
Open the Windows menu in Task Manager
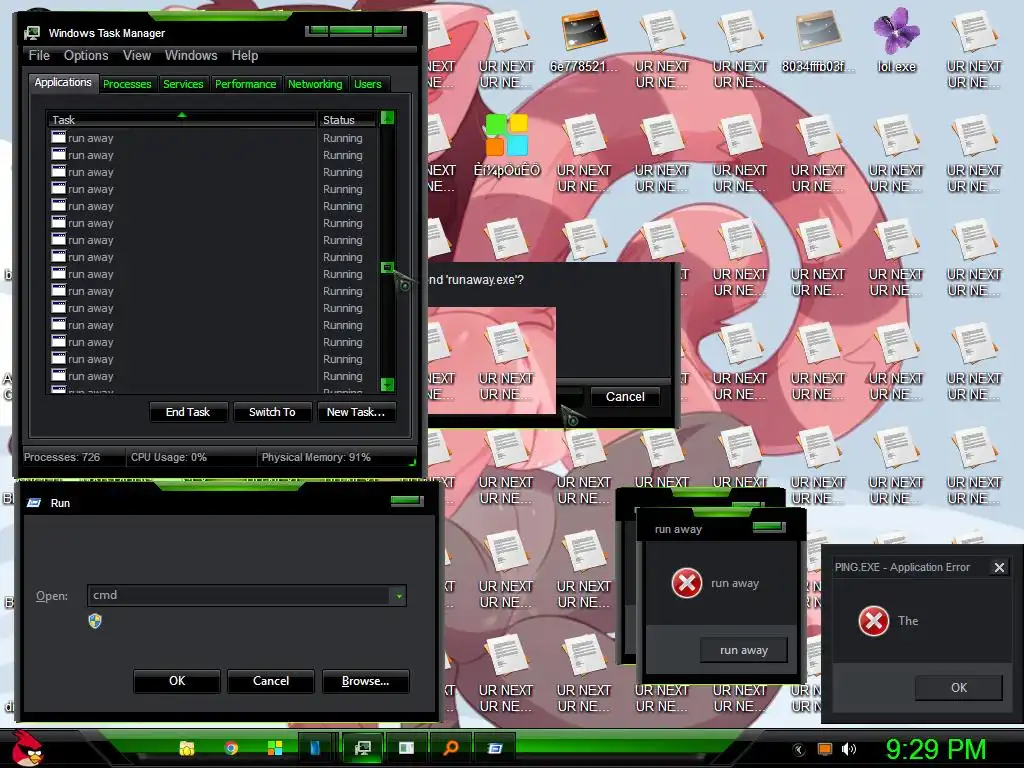[191, 56]
